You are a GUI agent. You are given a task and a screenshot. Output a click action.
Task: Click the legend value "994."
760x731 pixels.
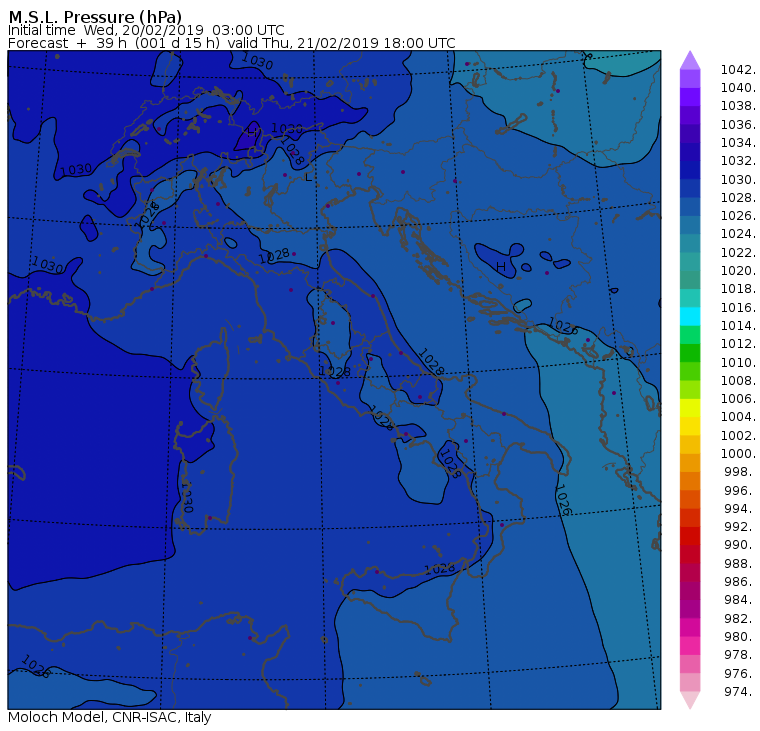click(740, 509)
